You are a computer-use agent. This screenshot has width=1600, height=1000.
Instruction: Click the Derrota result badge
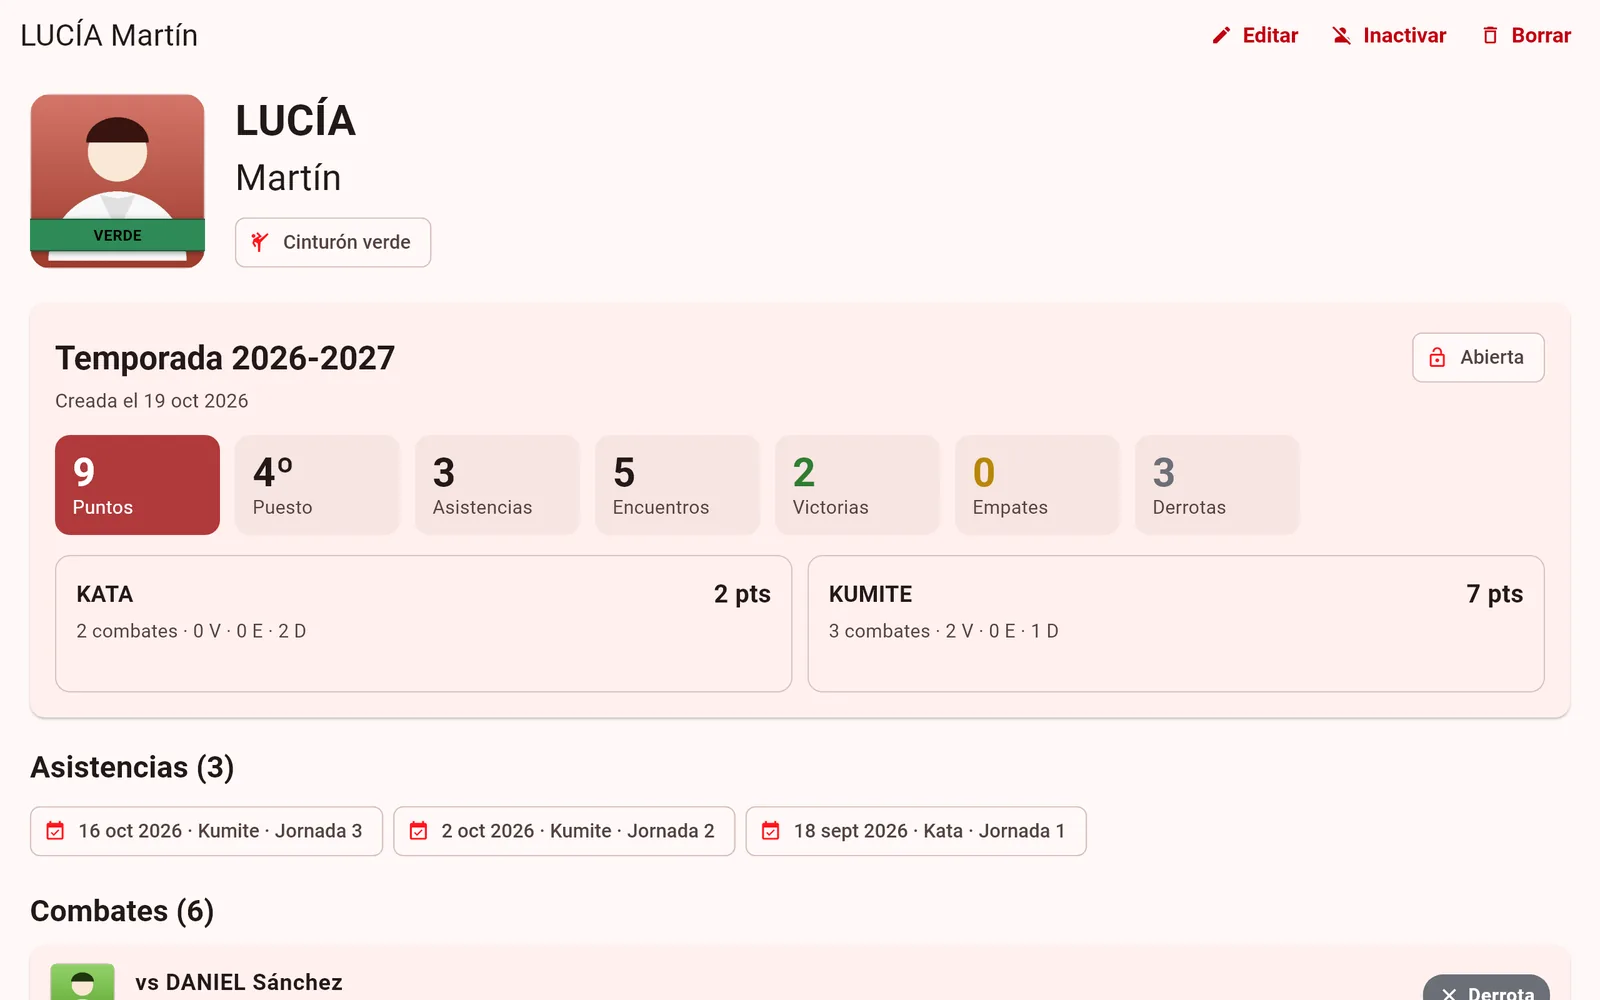pyautogui.click(x=1486, y=988)
